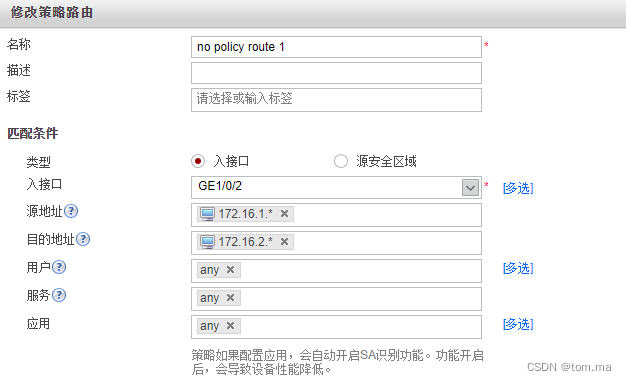Open help icon next to 源地址
The height and width of the screenshot is (381, 626).
point(71,211)
